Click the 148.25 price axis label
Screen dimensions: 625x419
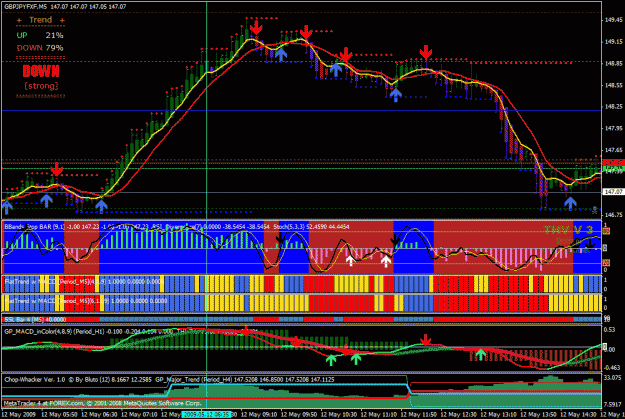tap(614, 107)
